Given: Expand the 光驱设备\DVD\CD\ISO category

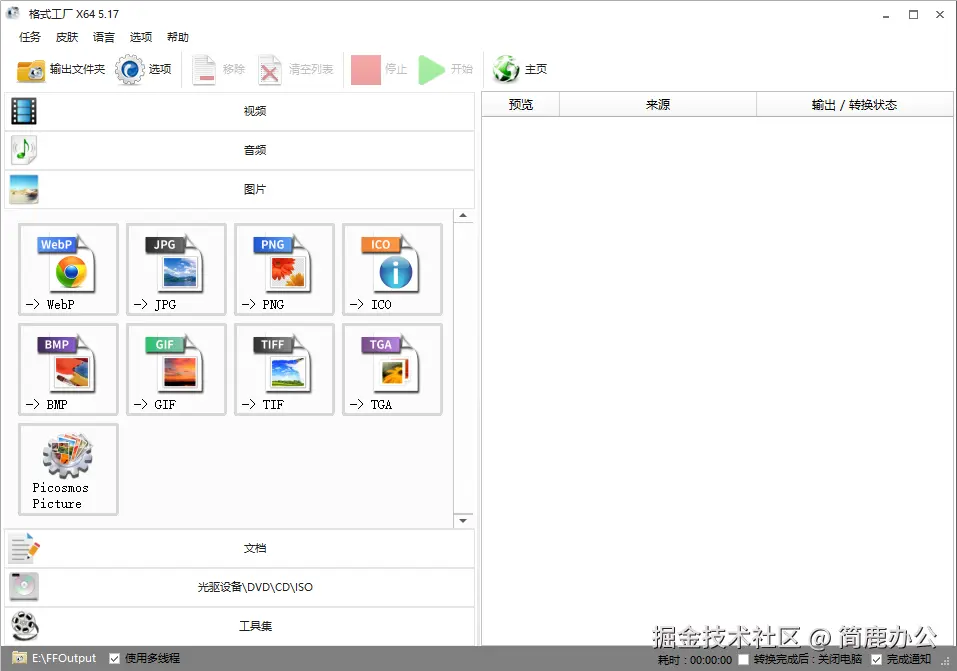Looking at the screenshot, I should tap(239, 587).
